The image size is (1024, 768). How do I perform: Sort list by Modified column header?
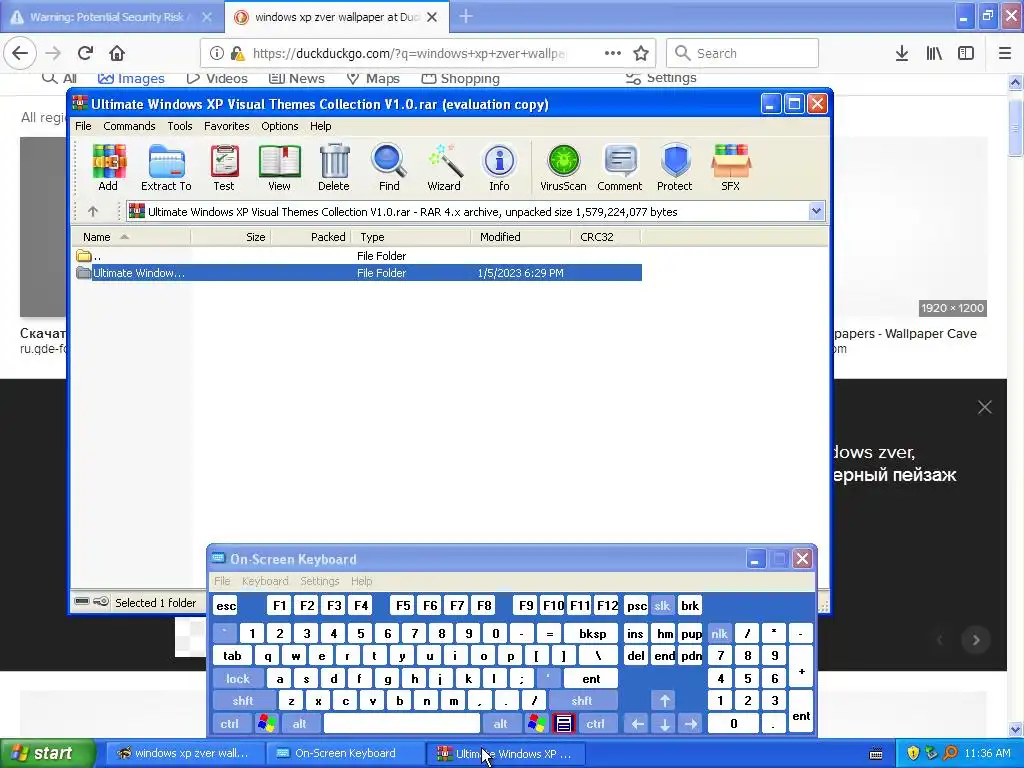click(520, 237)
